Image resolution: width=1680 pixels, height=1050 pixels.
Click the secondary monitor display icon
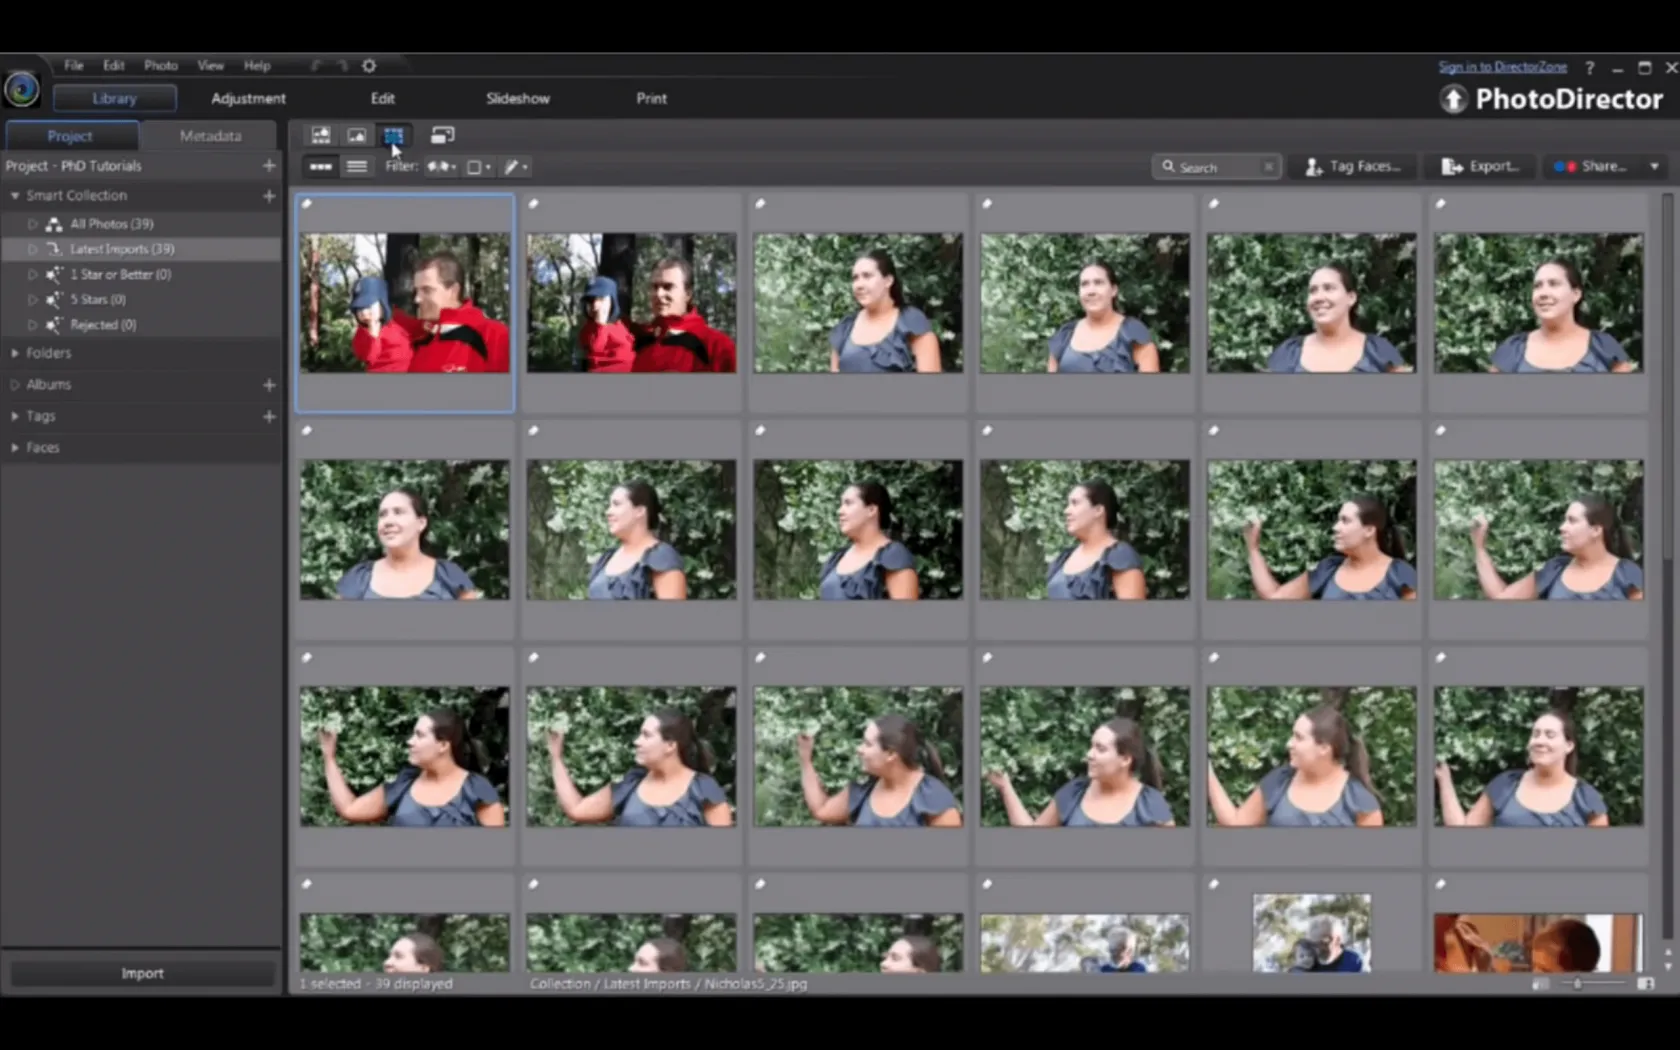click(442, 135)
